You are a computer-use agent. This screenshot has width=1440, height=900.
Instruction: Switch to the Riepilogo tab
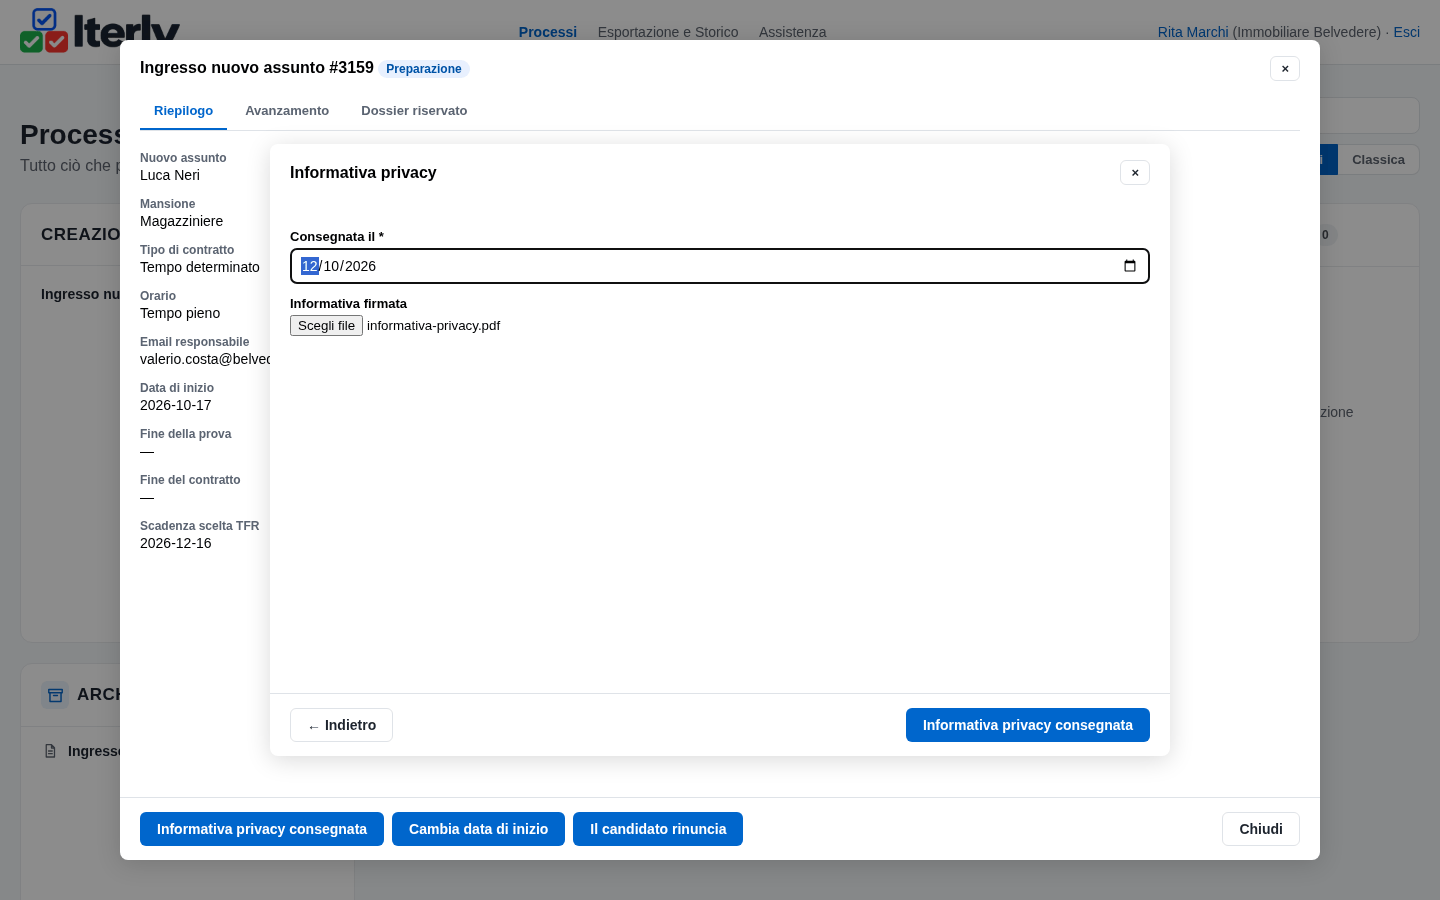183,111
